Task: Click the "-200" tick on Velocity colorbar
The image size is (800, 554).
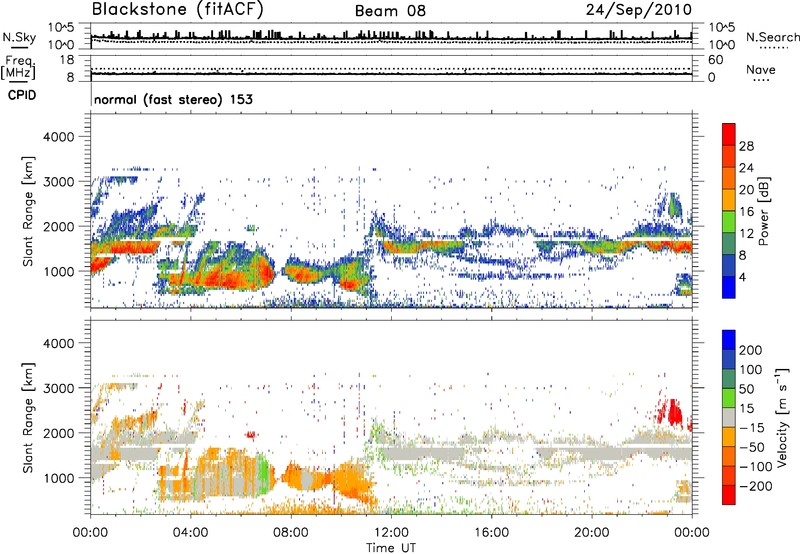Action: 756,486
